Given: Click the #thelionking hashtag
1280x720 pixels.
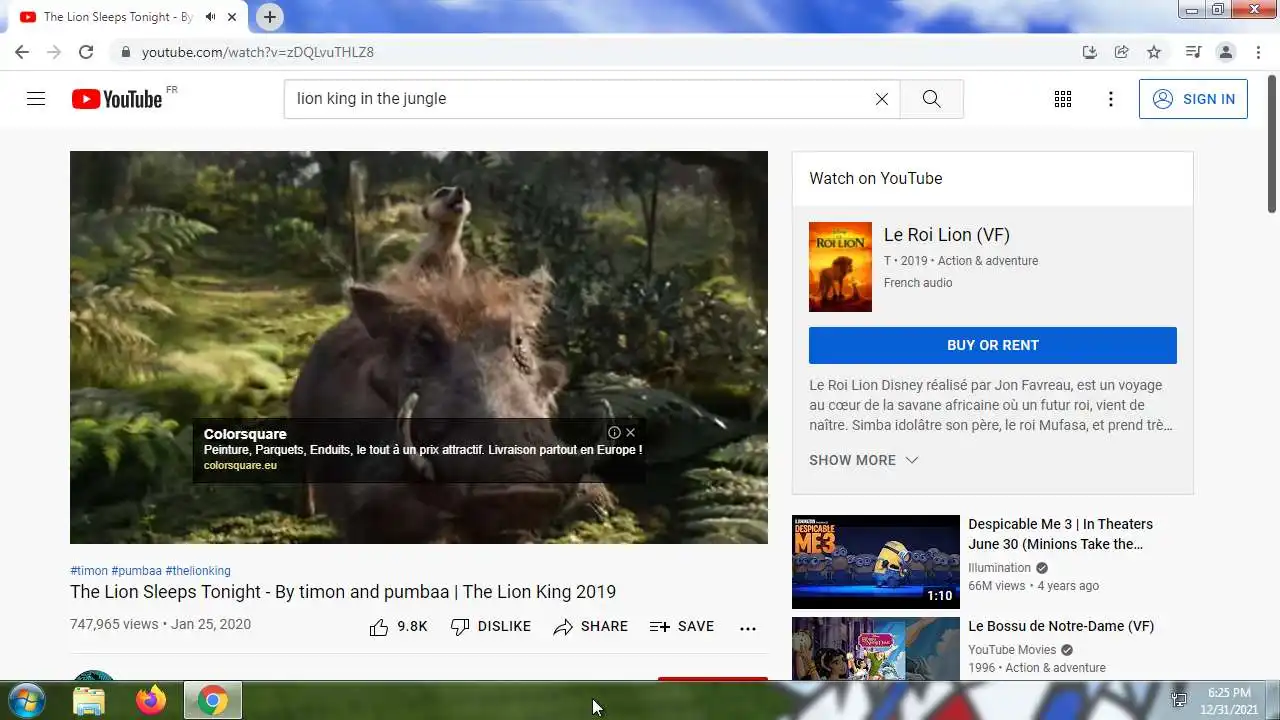Looking at the screenshot, I should 198,571.
